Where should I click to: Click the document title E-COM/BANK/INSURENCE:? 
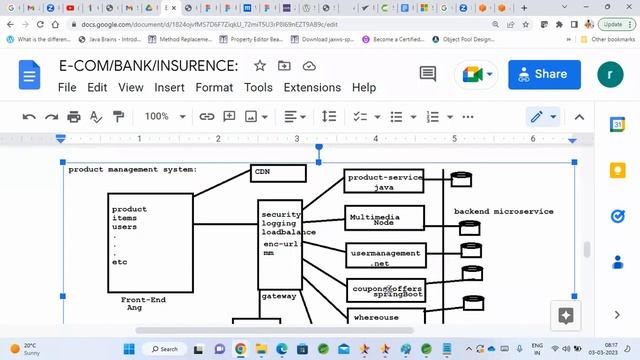pos(149,66)
